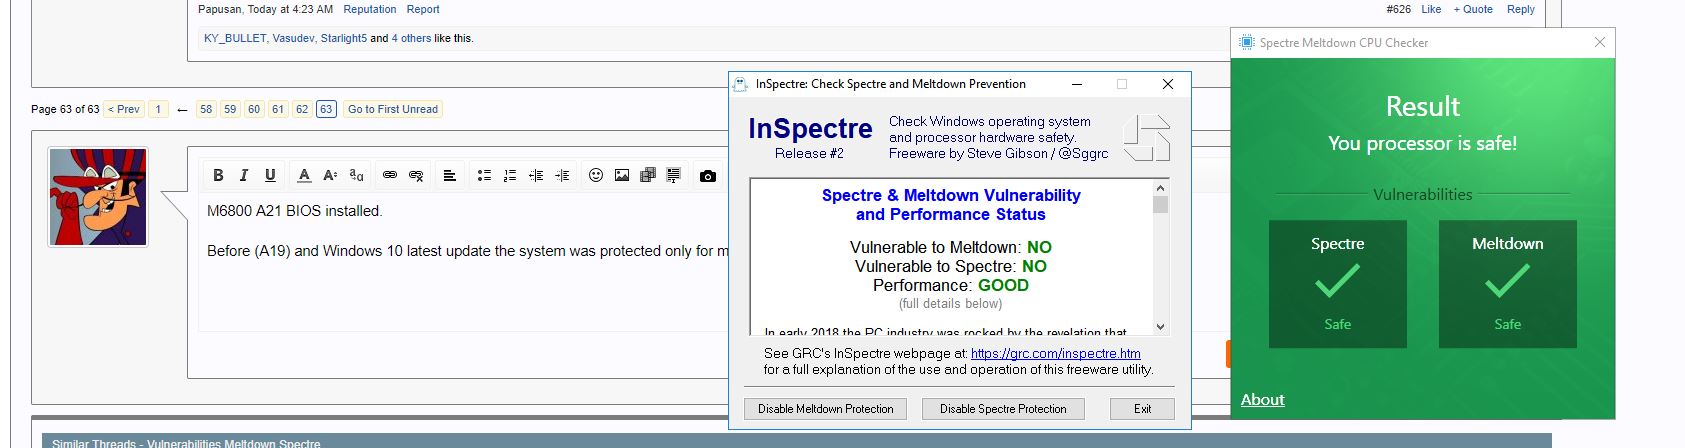Toggle italic formatting in post editor
The width and height of the screenshot is (1685, 448).
tap(244, 176)
